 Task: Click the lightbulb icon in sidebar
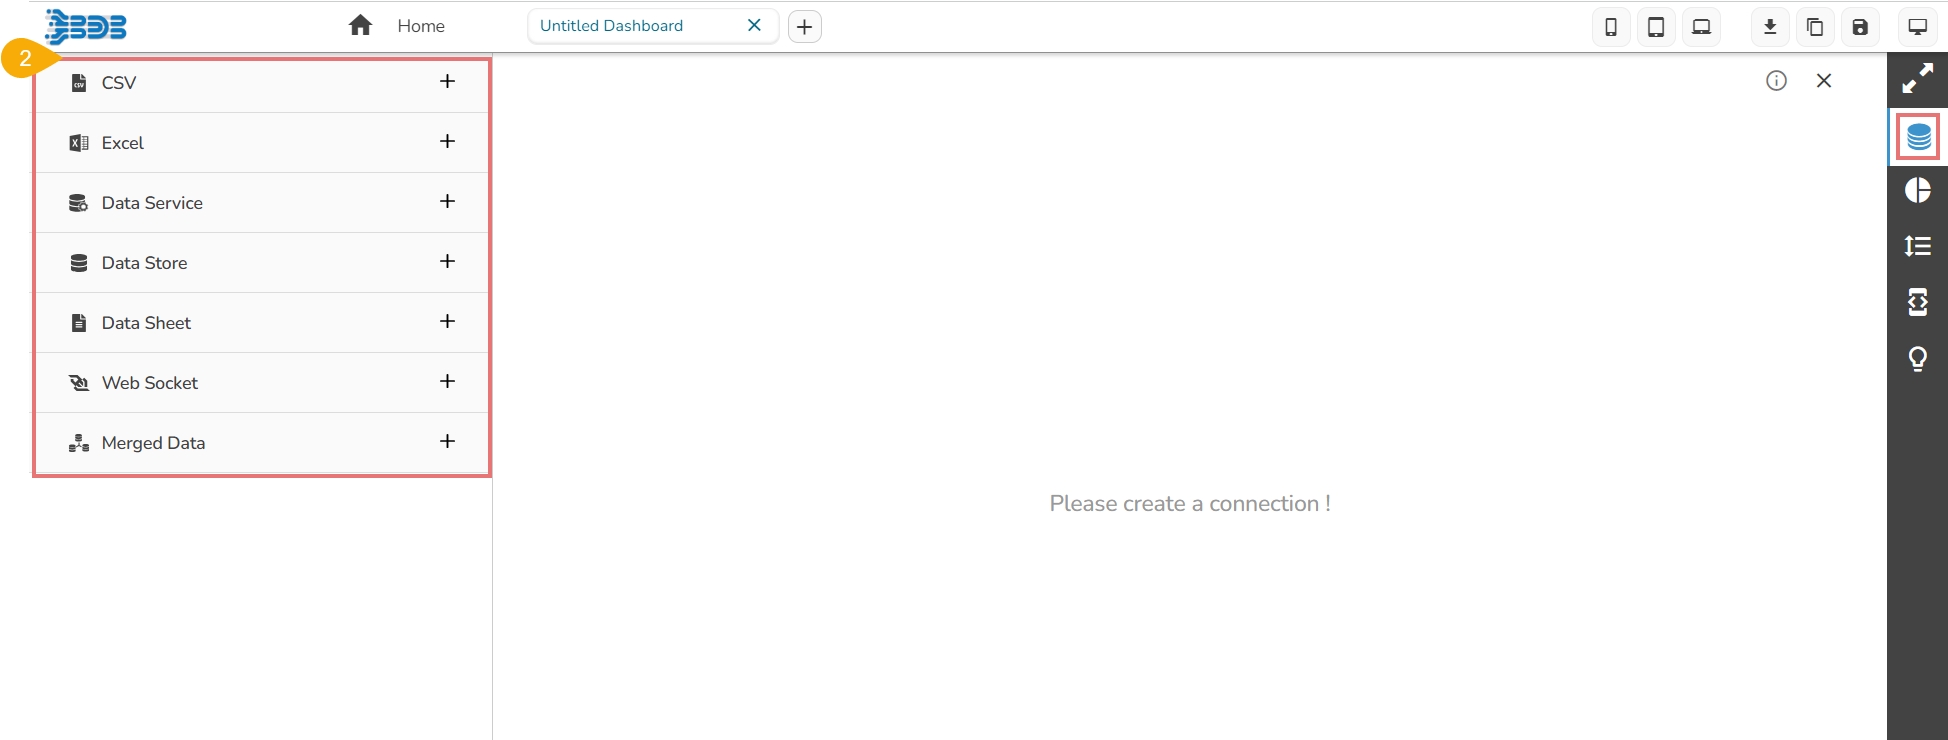(x=1918, y=359)
